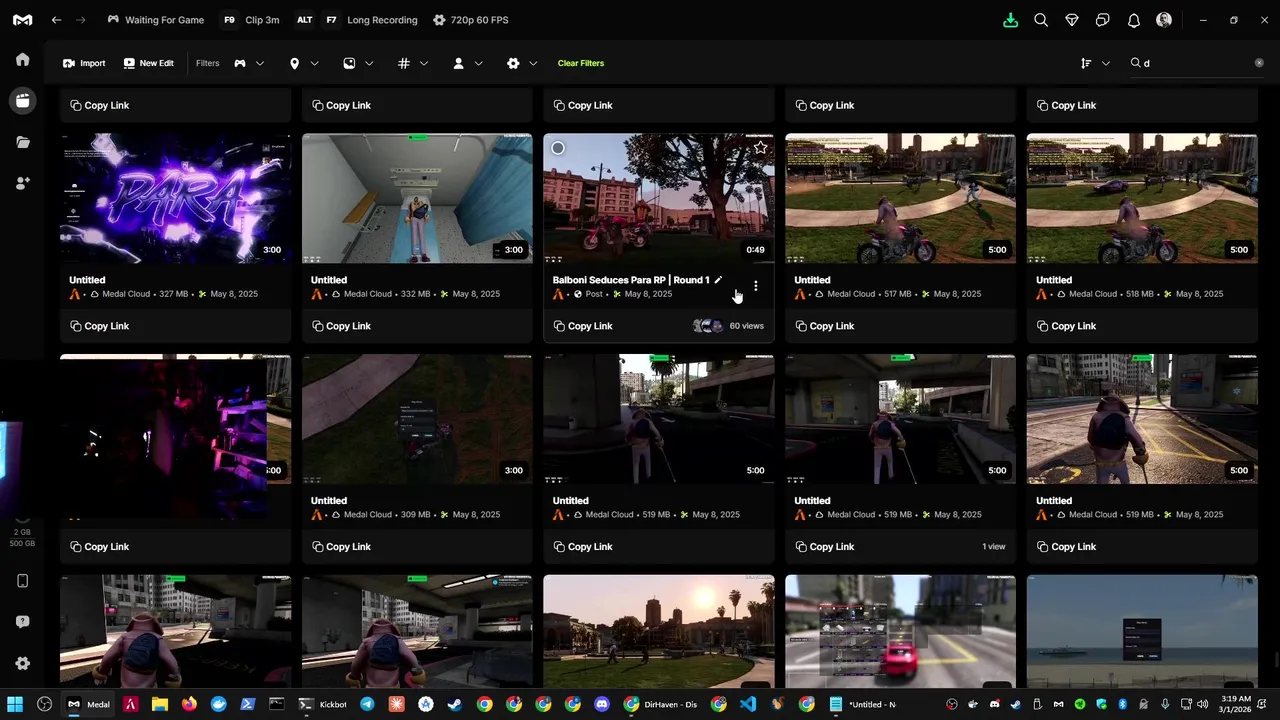Open the sidebar settings gear
The image size is (1280, 720).
[x=23, y=663]
